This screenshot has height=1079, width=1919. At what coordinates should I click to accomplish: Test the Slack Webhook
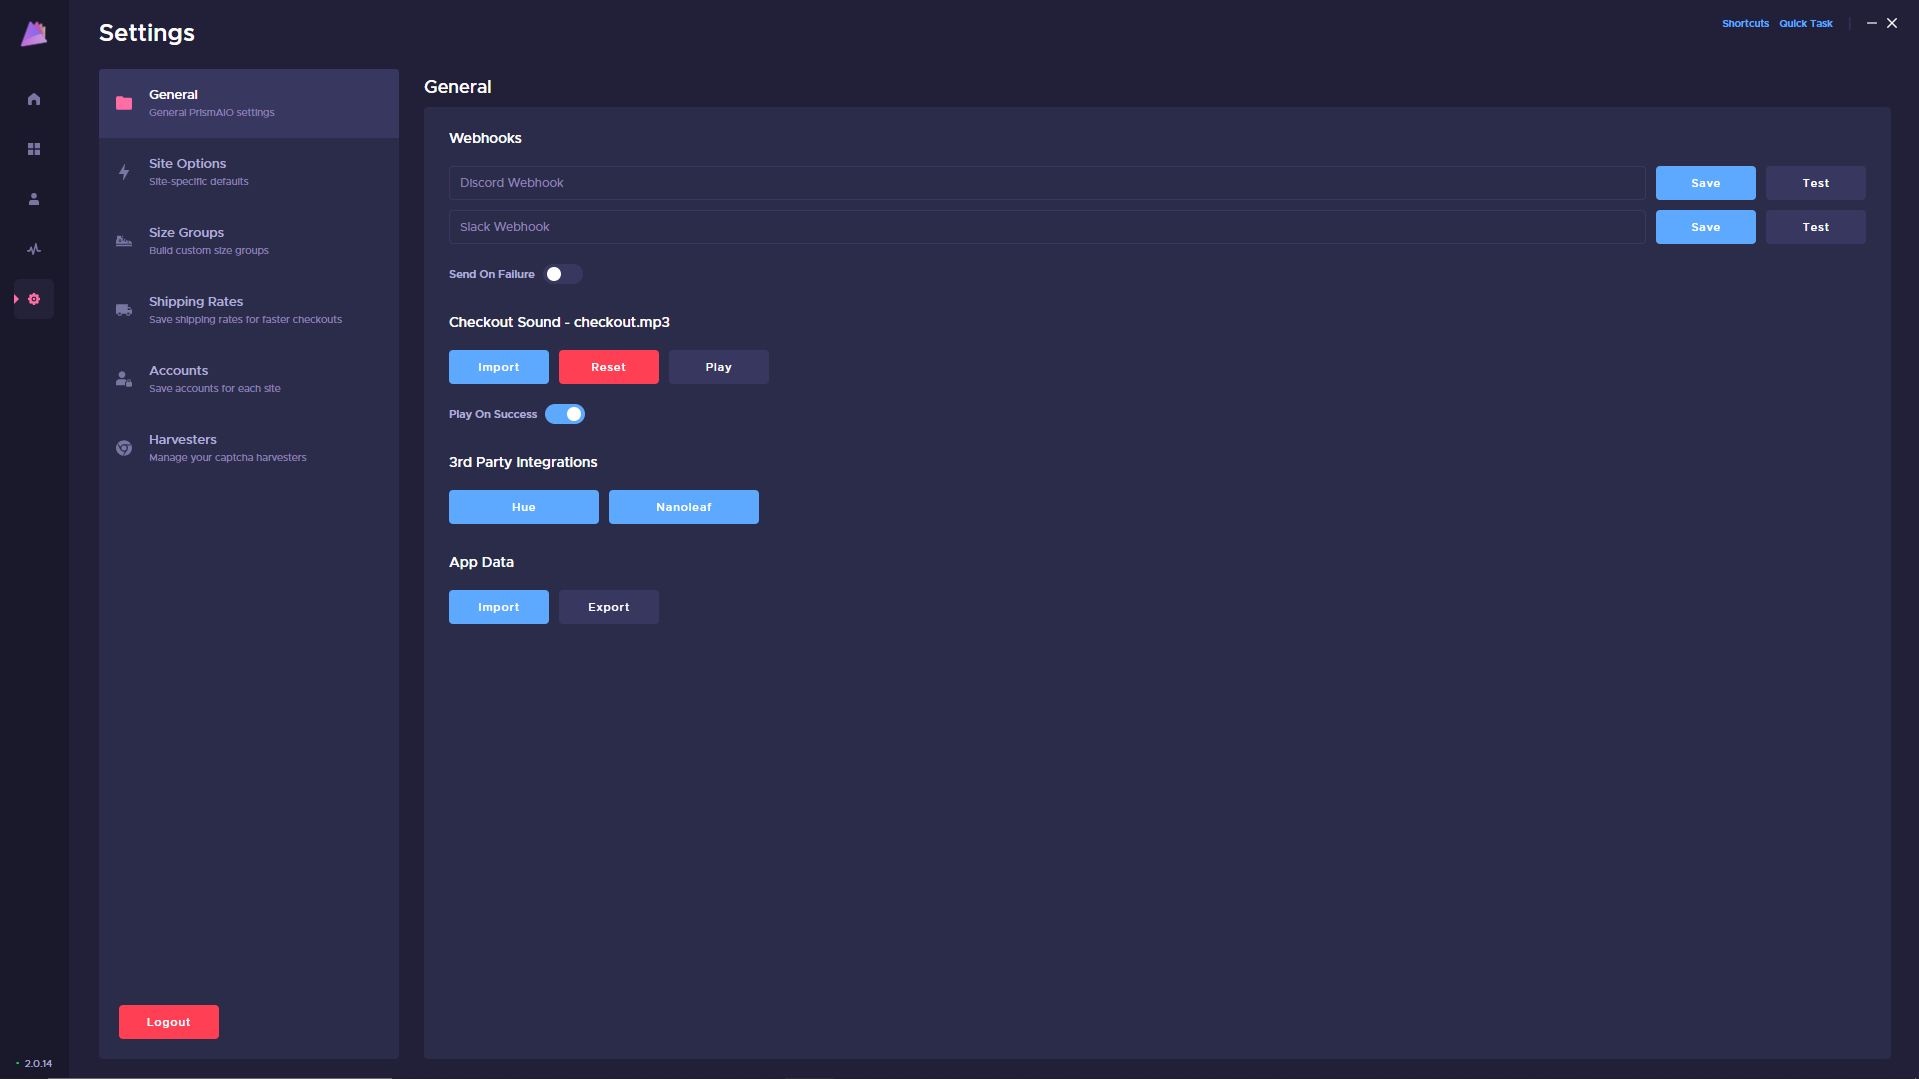(x=1815, y=227)
